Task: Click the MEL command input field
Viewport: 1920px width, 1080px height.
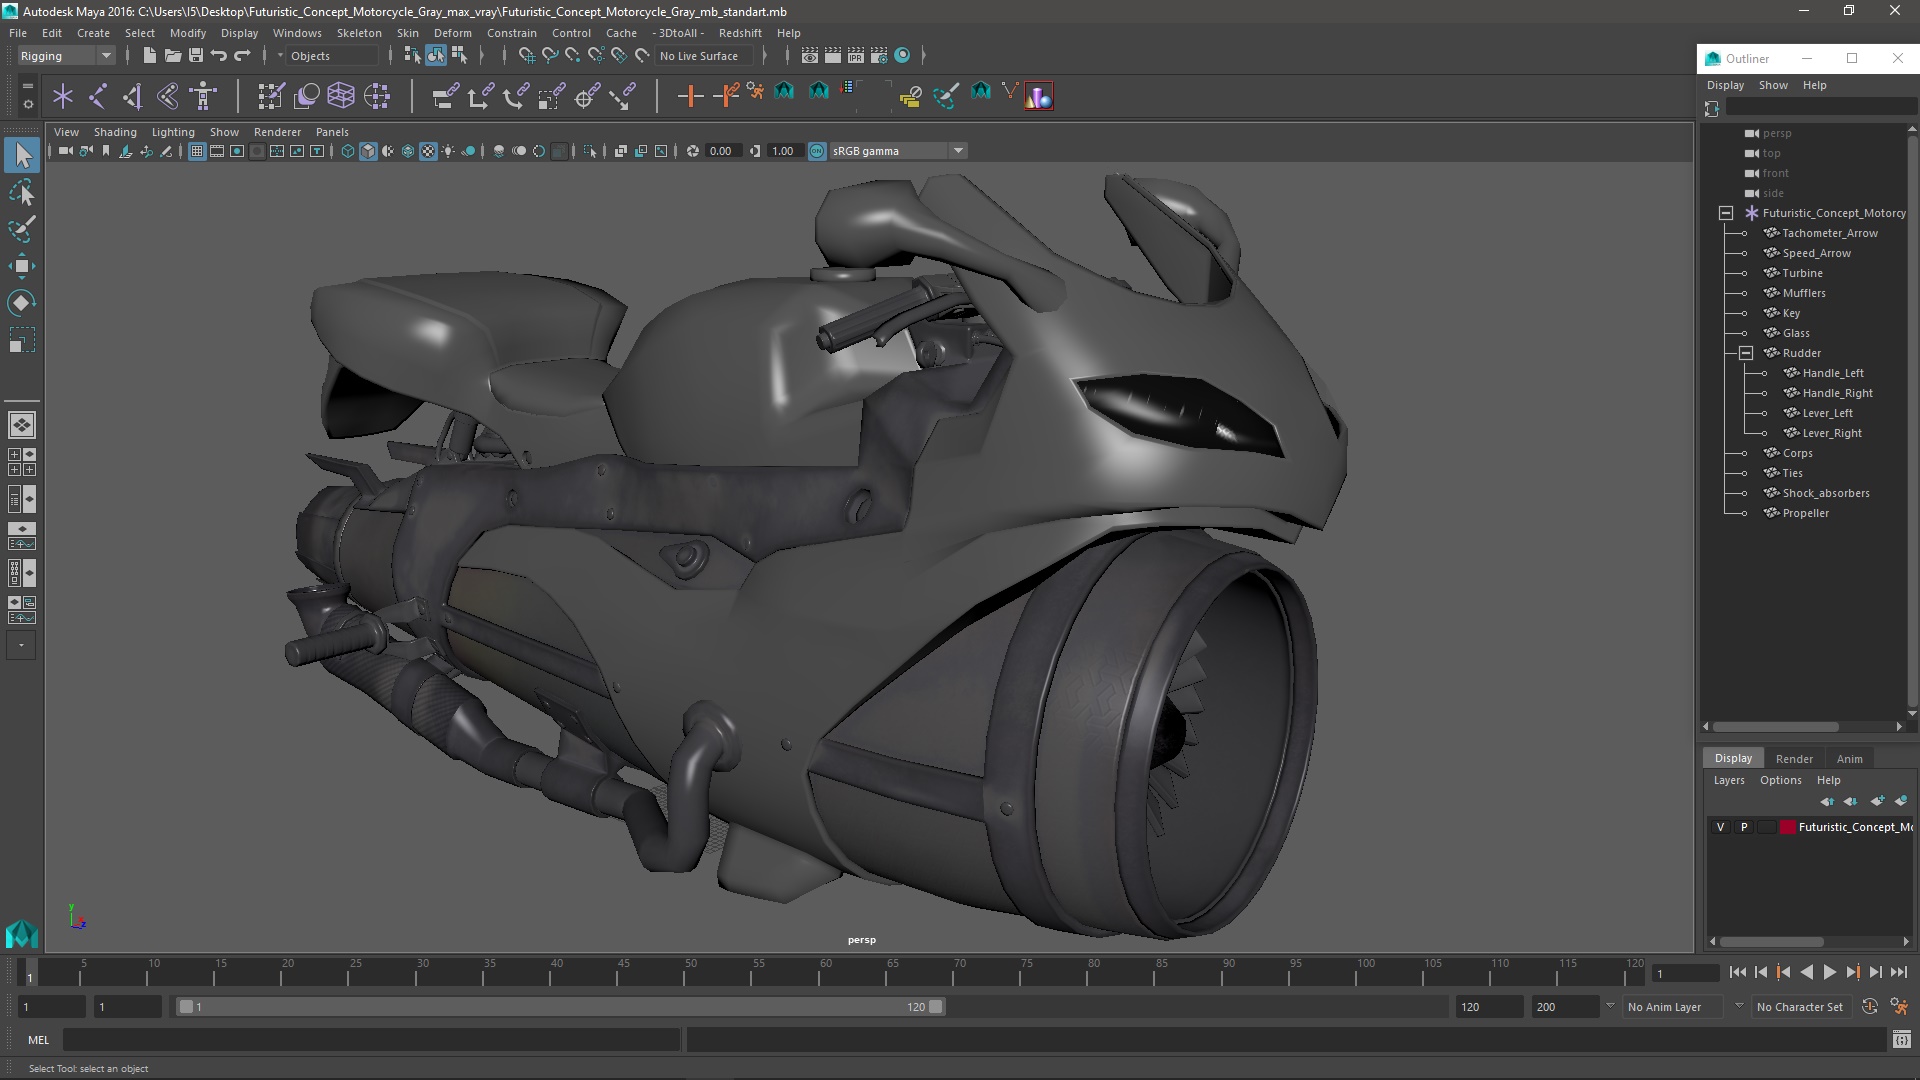Action: click(x=370, y=1040)
